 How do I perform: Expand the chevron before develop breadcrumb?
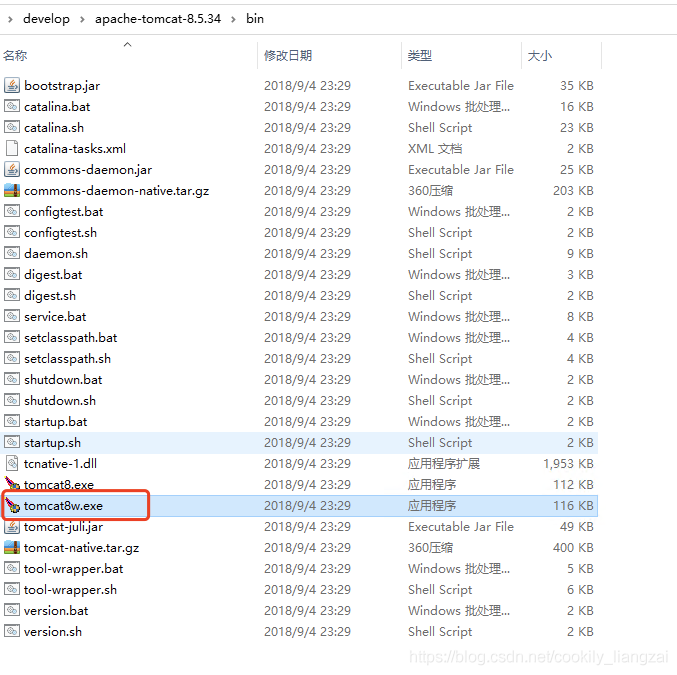coord(10,19)
